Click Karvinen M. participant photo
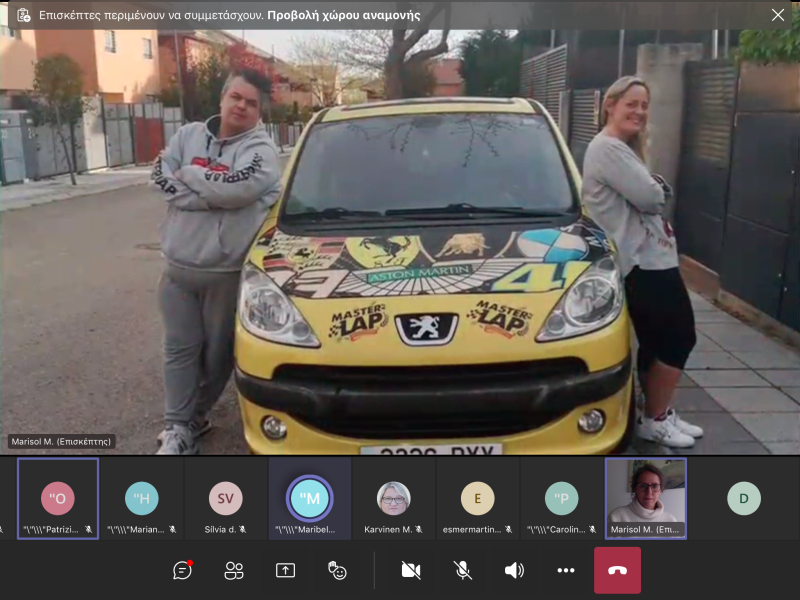This screenshot has width=800, height=600. 393,498
